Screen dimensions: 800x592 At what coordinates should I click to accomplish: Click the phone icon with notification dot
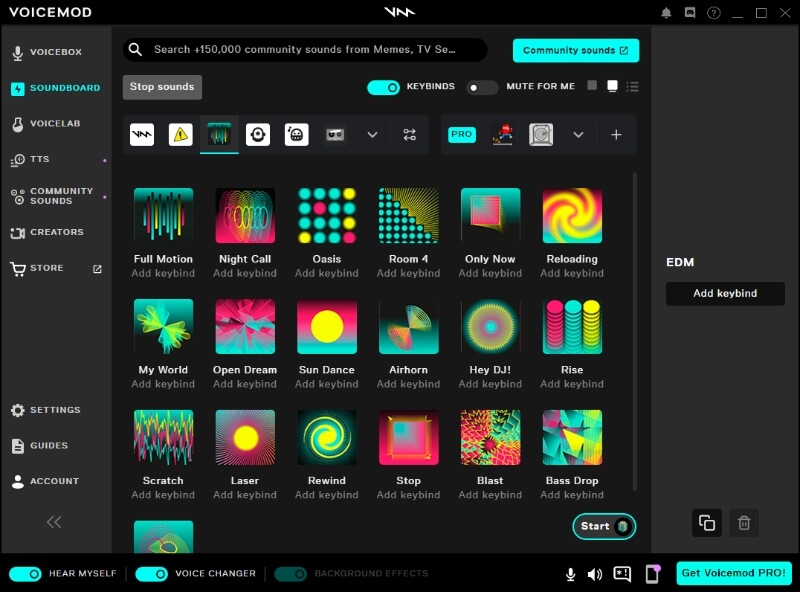point(651,574)
